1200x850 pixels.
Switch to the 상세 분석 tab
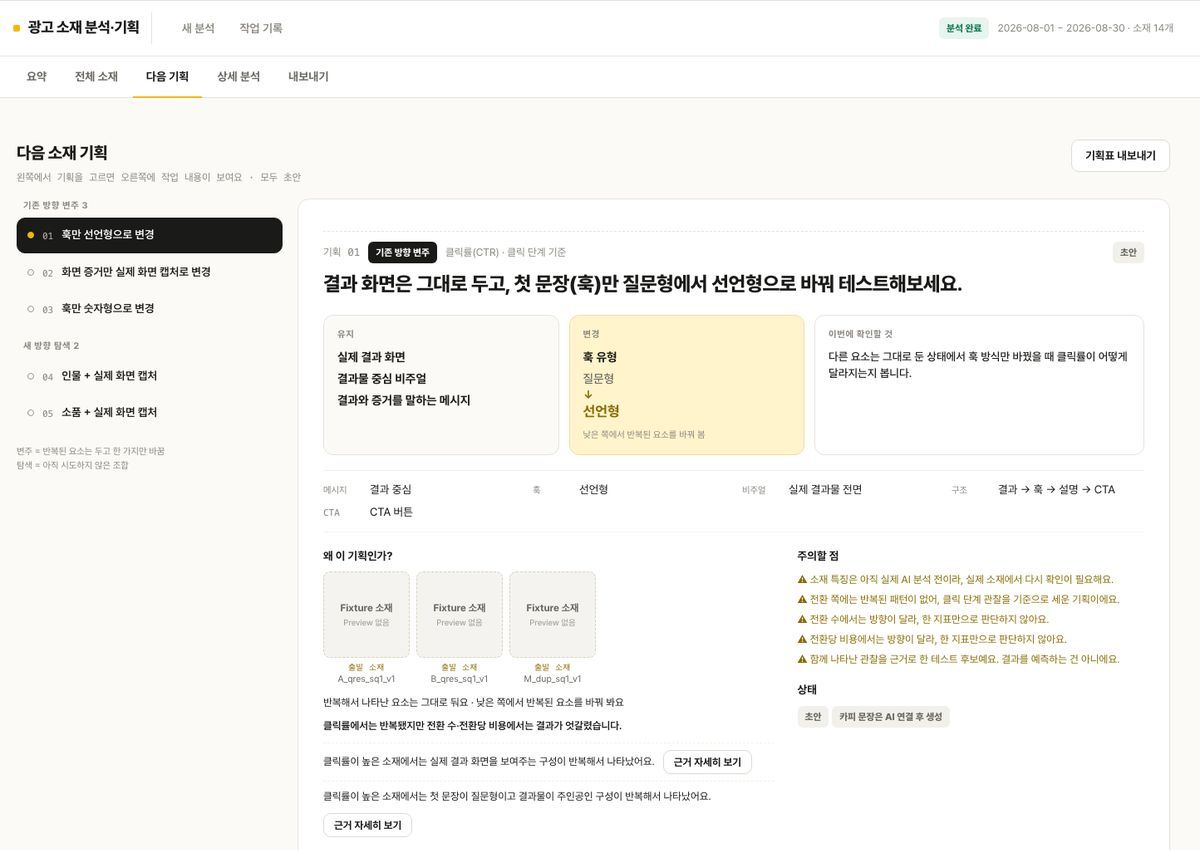coord(238,76)
